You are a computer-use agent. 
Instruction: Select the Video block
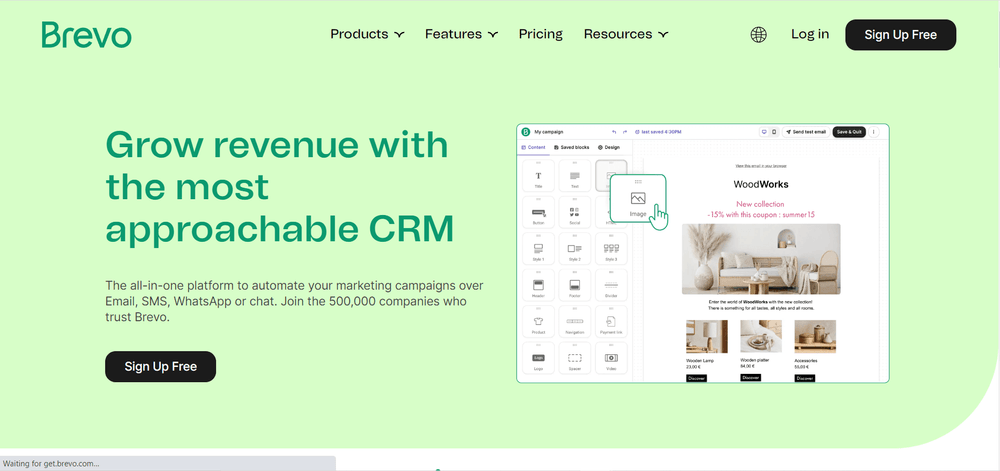[611, 358]
